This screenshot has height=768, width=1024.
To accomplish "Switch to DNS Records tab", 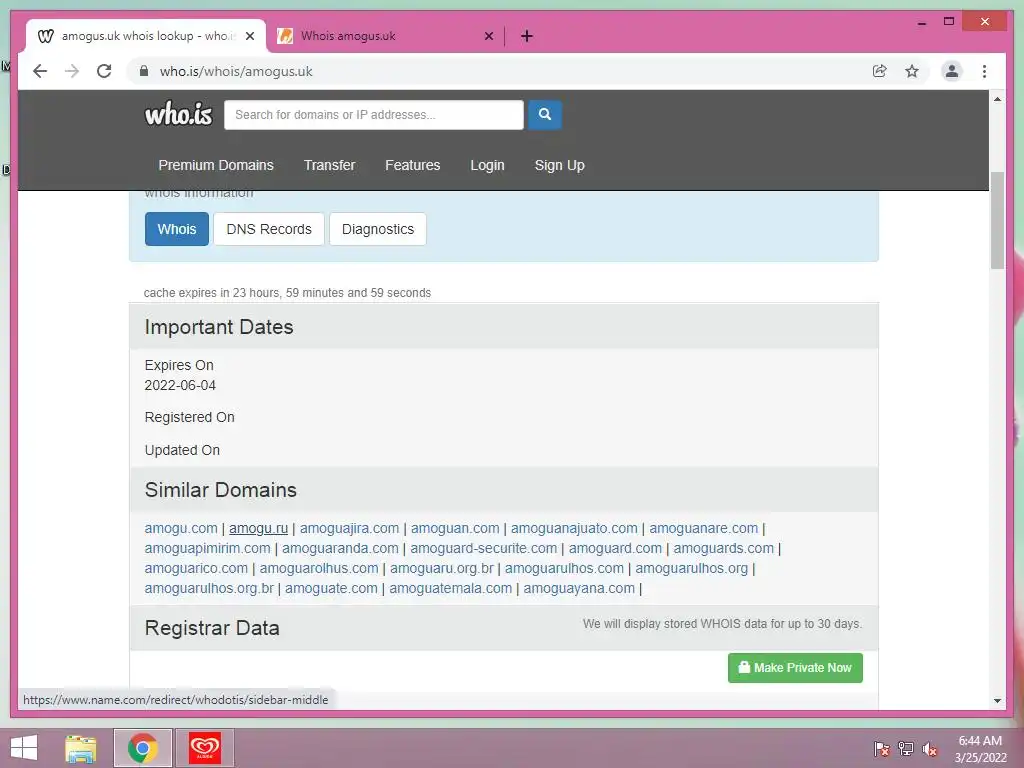I will [269, 229].
